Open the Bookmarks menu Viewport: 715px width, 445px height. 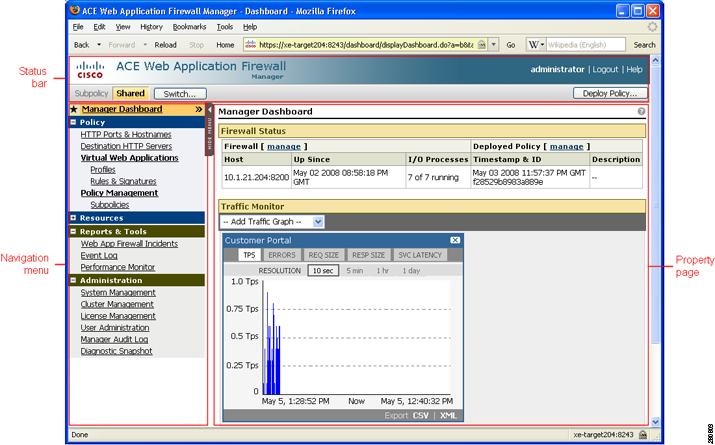188,27
